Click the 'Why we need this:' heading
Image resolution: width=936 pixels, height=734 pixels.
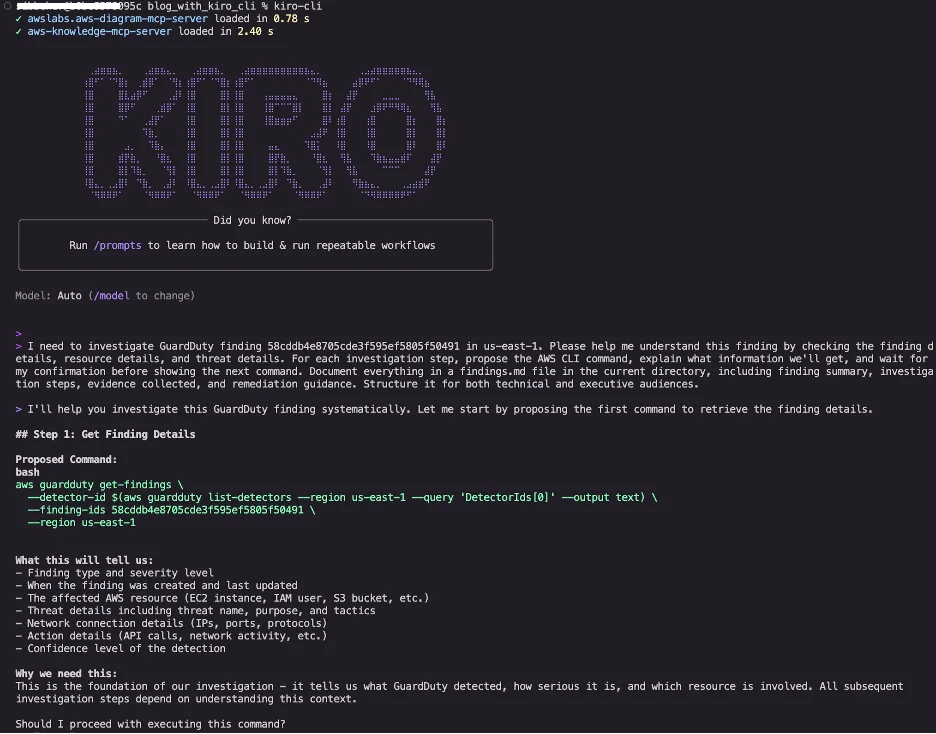tap(66, 674)
